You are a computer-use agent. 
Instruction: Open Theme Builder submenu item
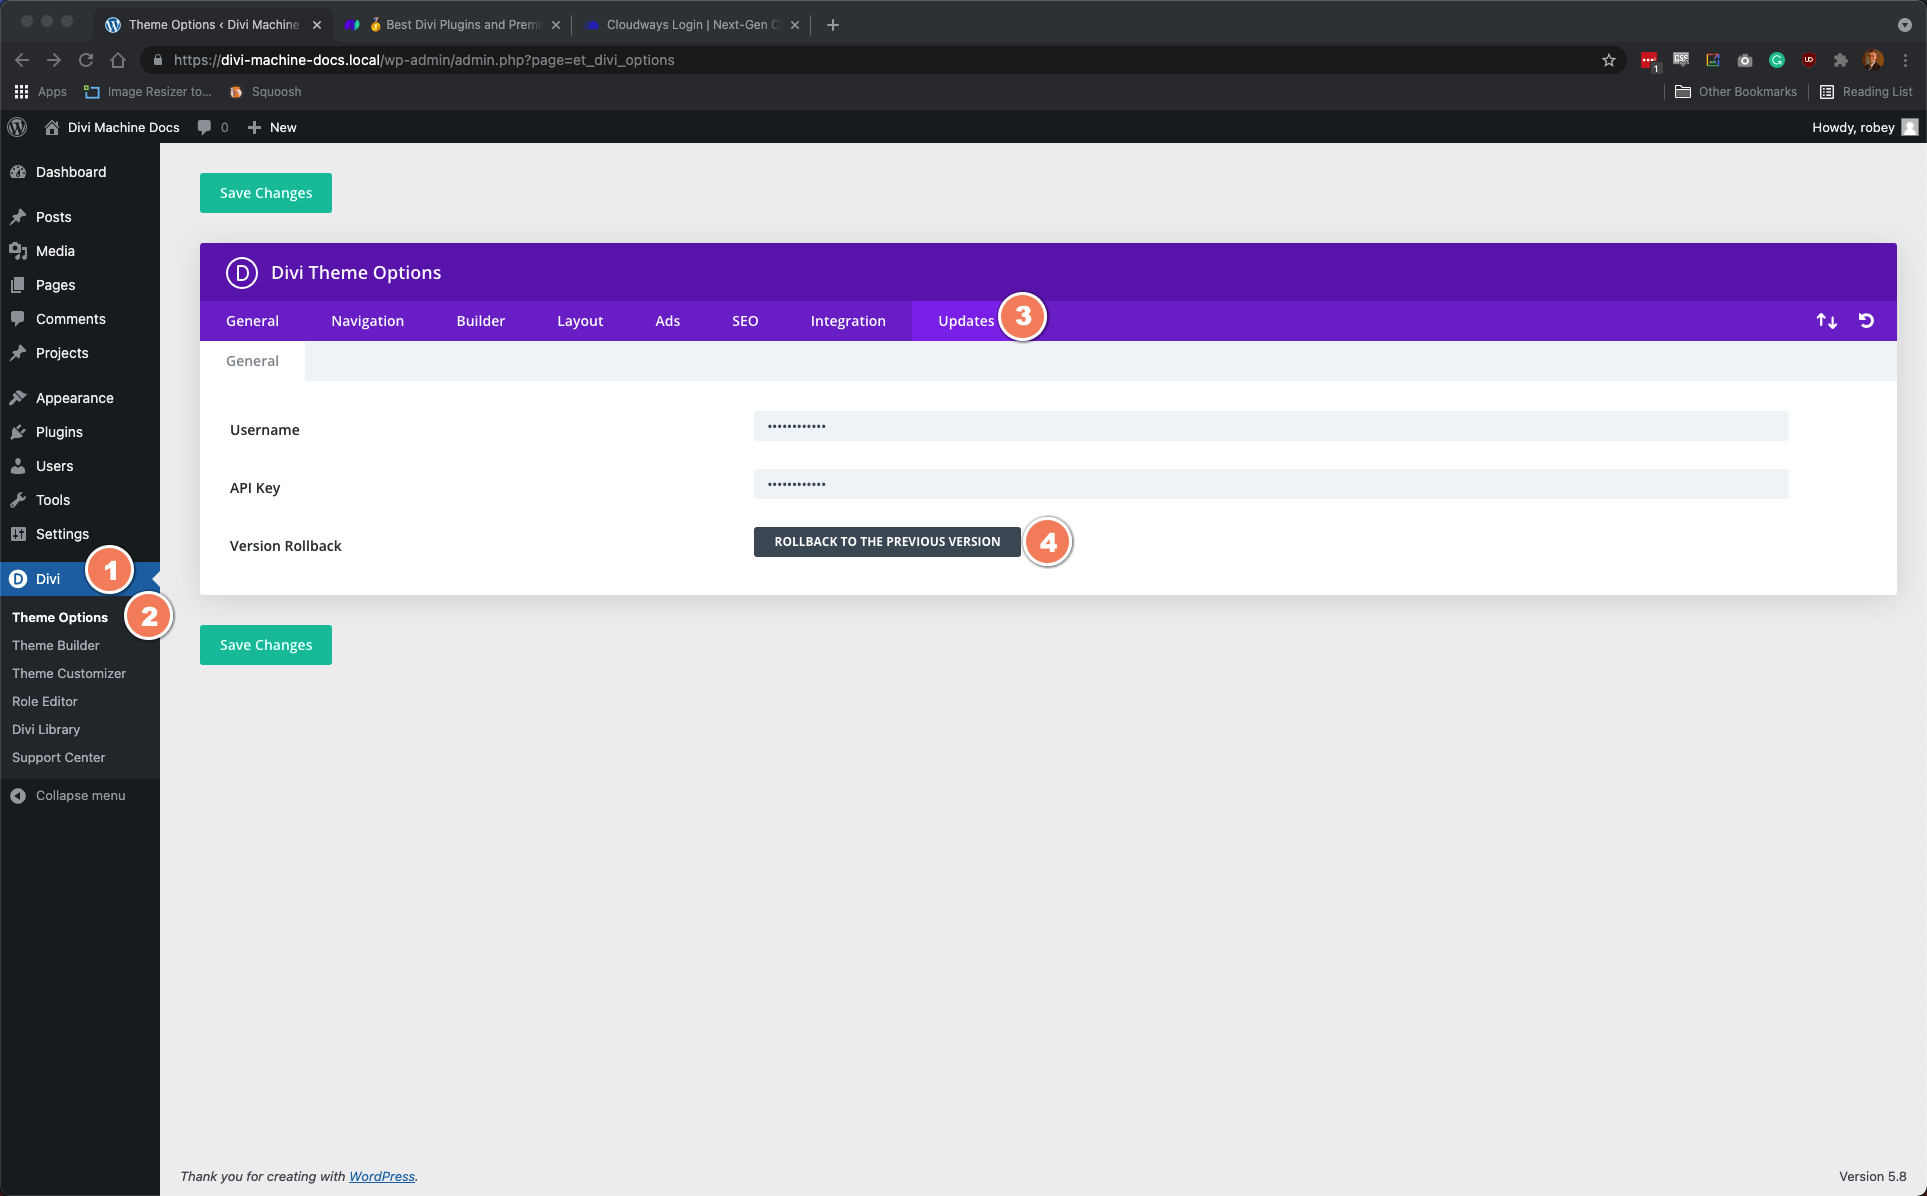pos(56,646)
